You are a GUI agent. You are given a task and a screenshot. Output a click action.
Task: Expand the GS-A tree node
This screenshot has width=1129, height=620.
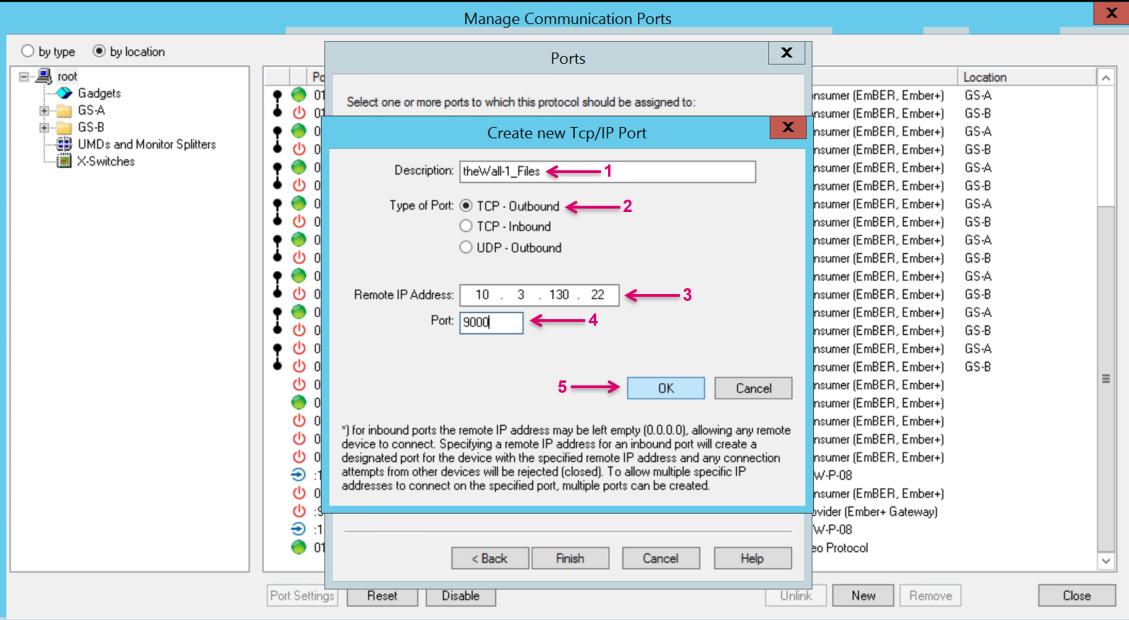click(x=44, y=111)
